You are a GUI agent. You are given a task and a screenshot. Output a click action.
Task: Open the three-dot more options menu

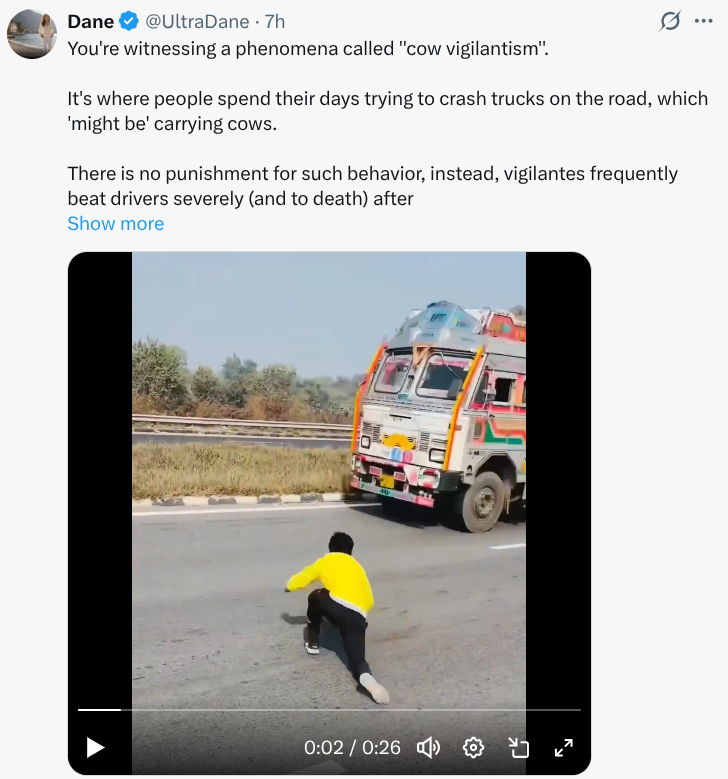coord(704,21)
